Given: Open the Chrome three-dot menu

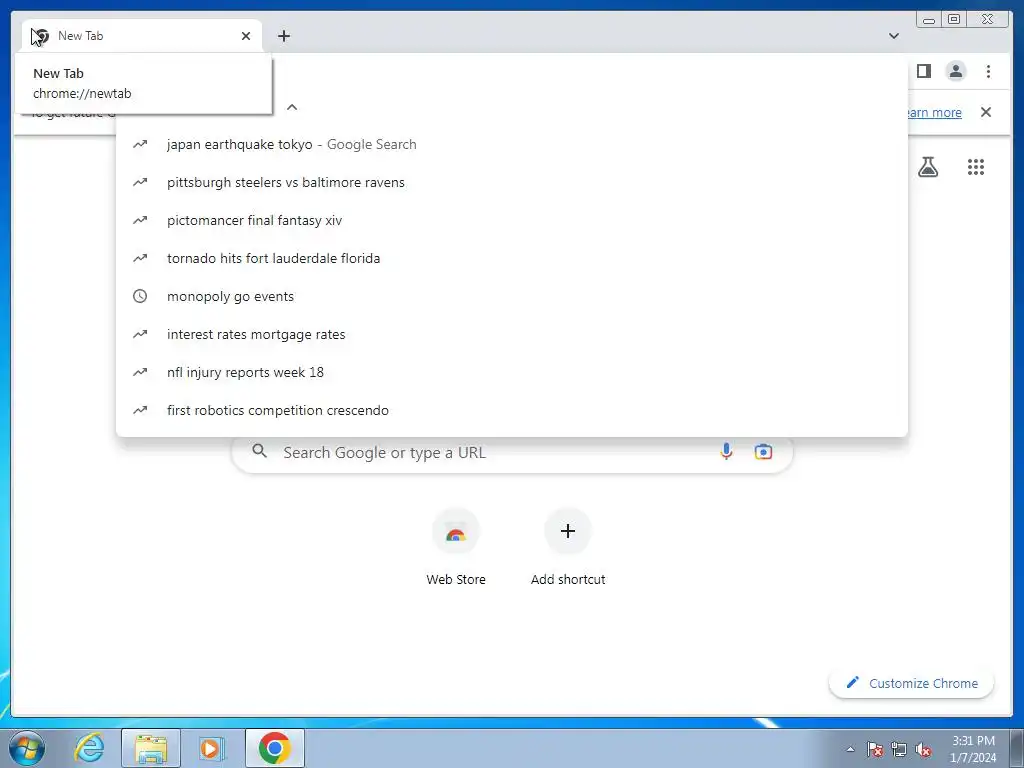Looking at the screenshot, I should pyautogui.click(x=988, y=71).
